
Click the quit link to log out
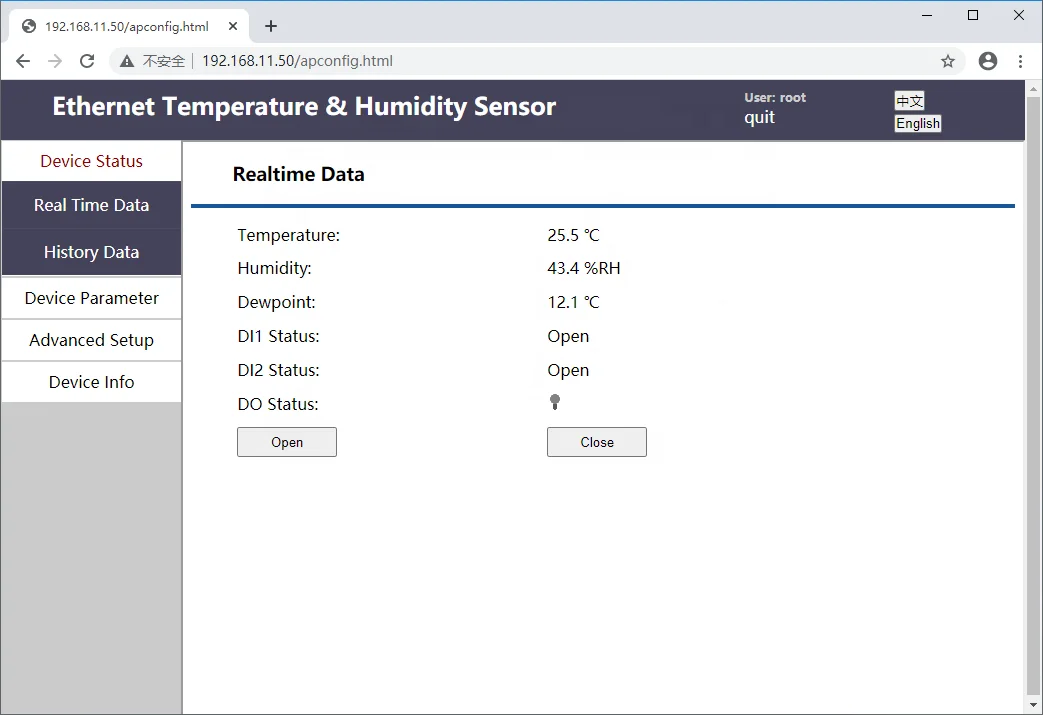(x=759, y=117)
